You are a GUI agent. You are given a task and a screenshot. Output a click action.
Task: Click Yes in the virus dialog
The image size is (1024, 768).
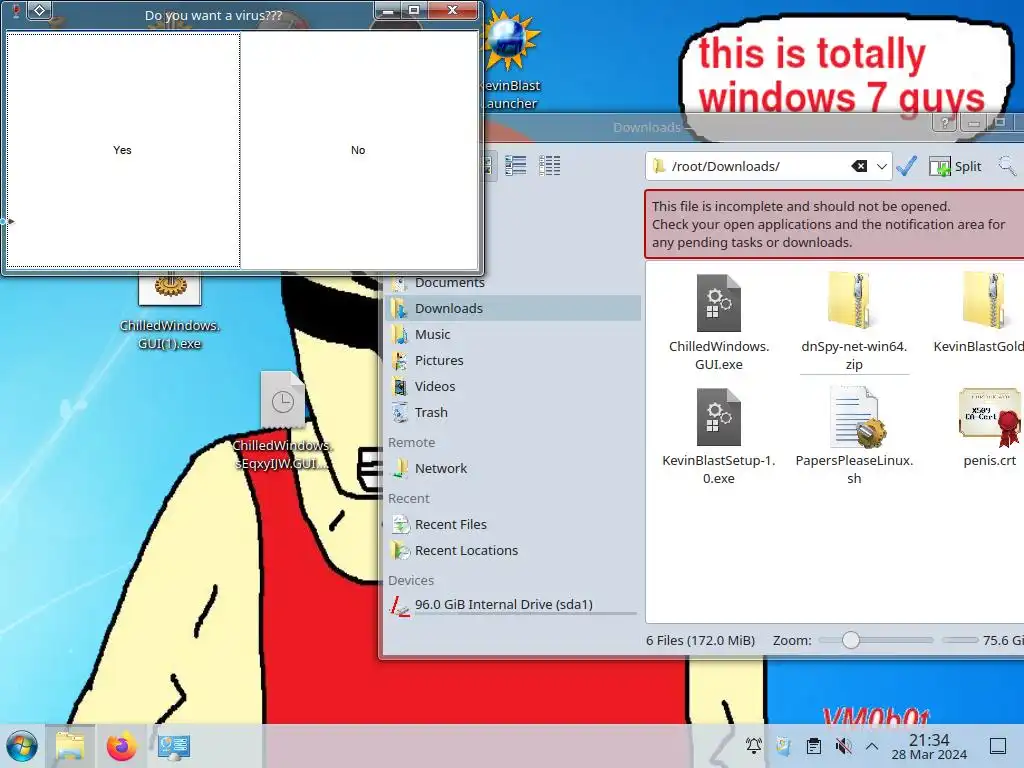(123, 150)
